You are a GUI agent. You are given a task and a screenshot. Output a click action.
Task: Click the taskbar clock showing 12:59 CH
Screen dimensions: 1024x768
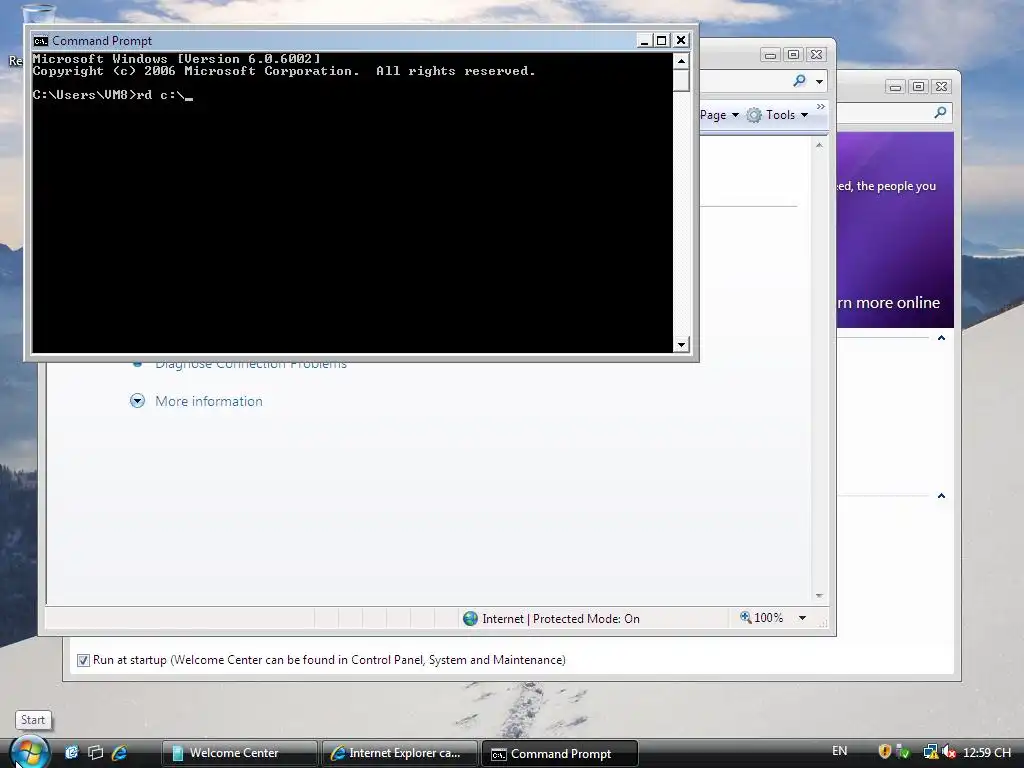click(987, 752)
